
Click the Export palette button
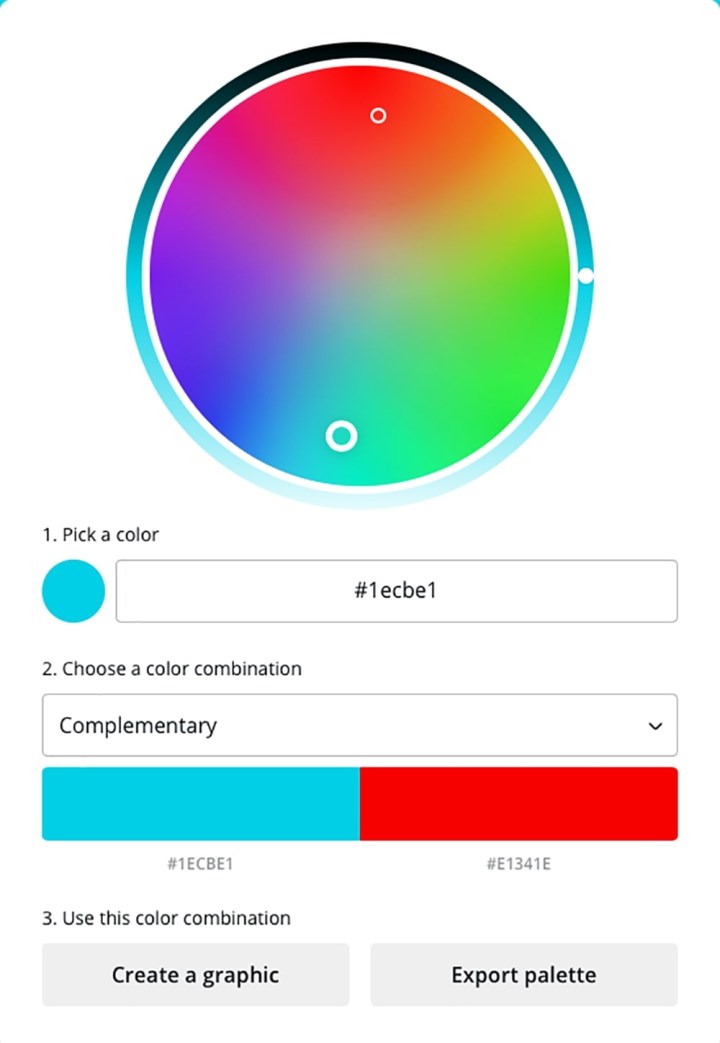click(x=523, y=974)
